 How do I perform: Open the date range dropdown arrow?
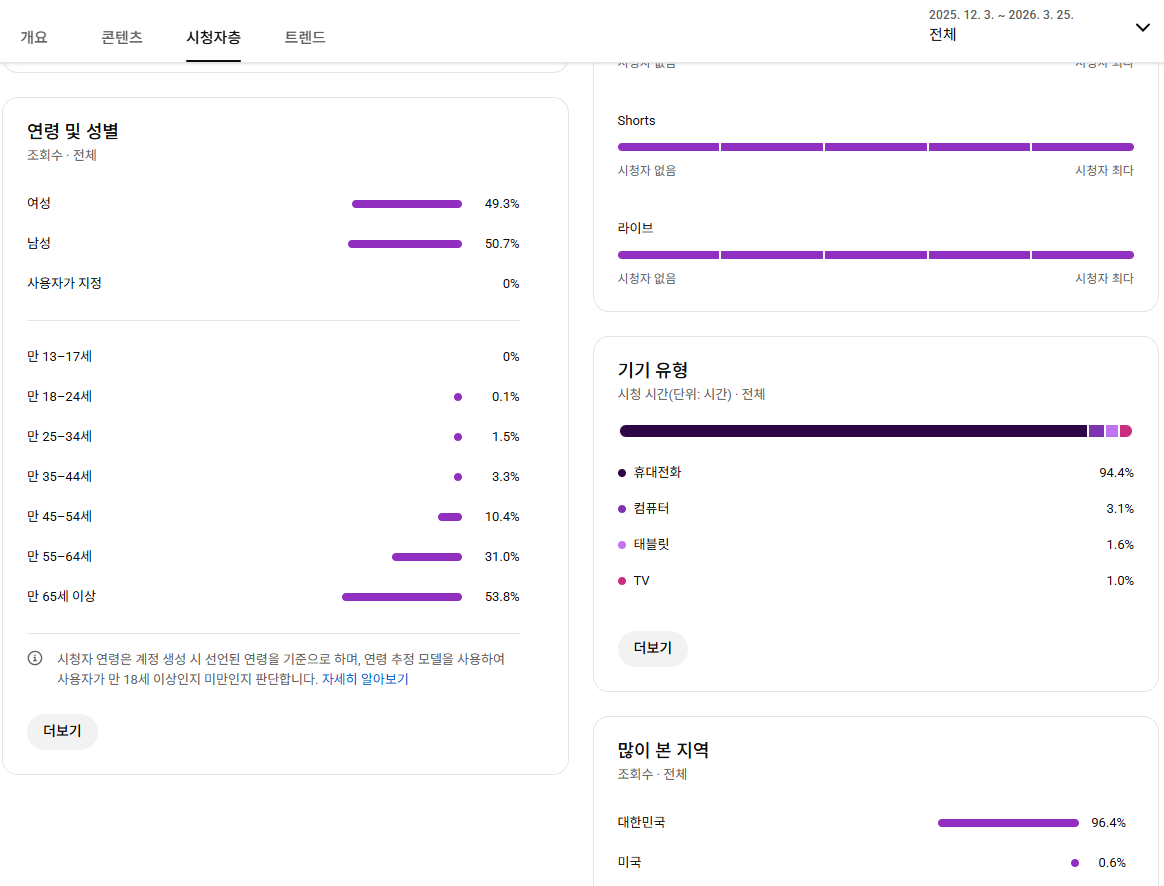pos(1142,27)
